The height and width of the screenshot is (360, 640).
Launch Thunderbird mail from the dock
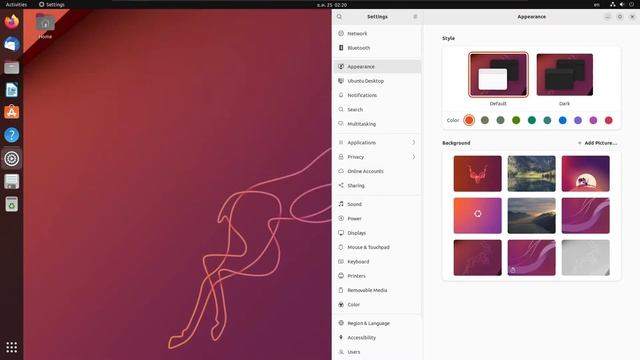tap(11, 44)
